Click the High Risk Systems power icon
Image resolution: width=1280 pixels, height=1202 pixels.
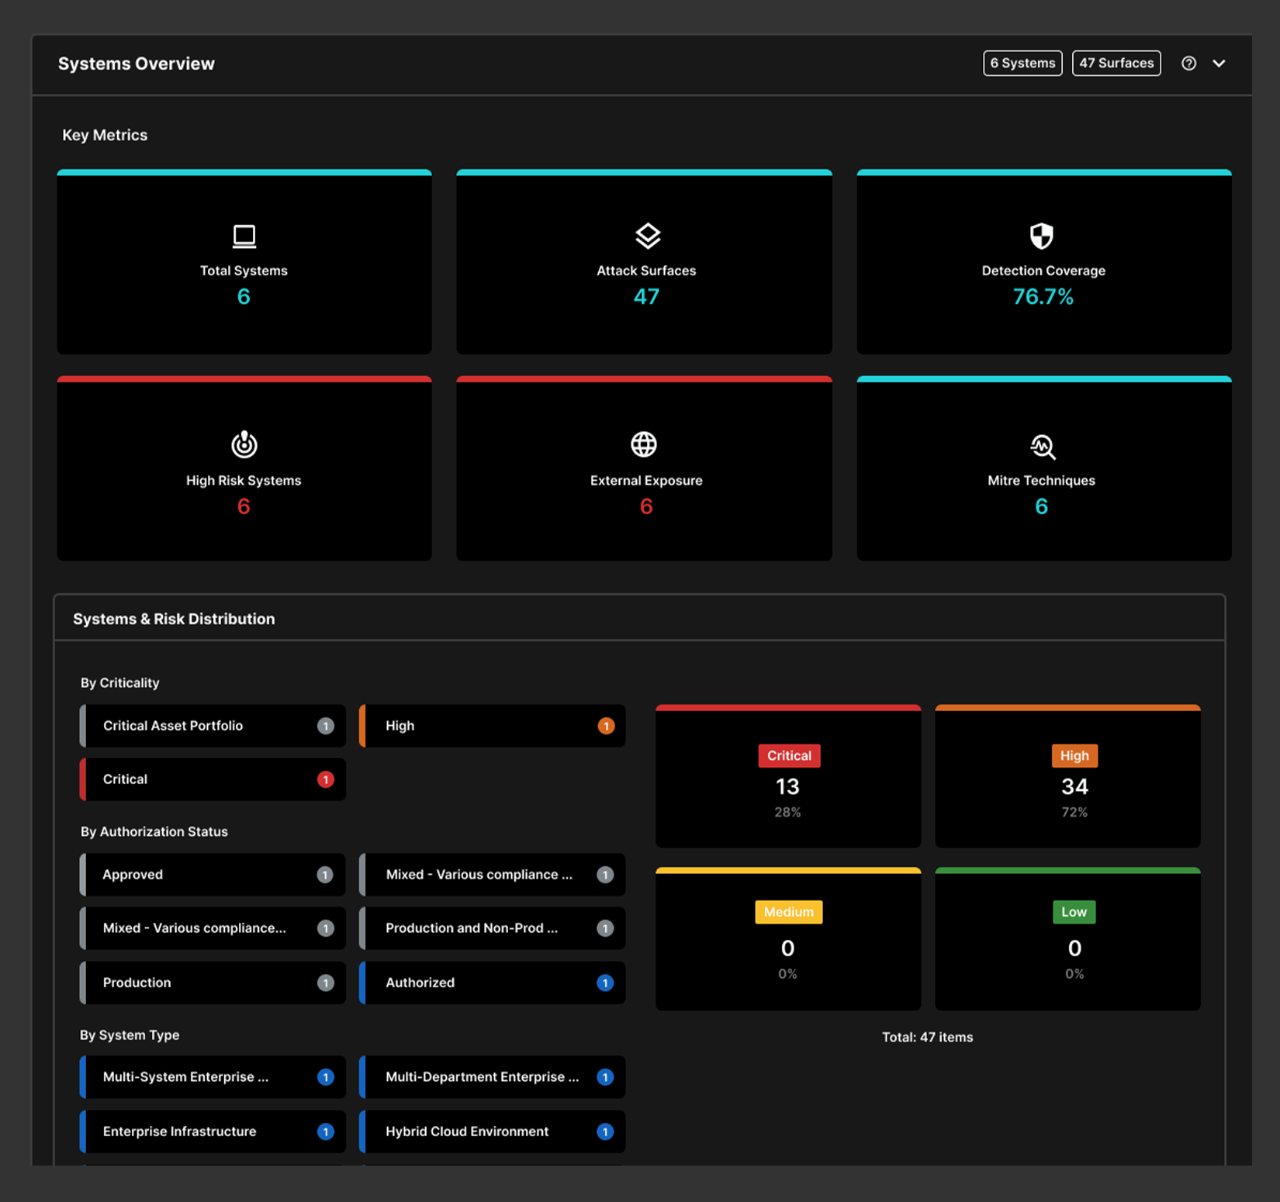(x=243, y=445)
